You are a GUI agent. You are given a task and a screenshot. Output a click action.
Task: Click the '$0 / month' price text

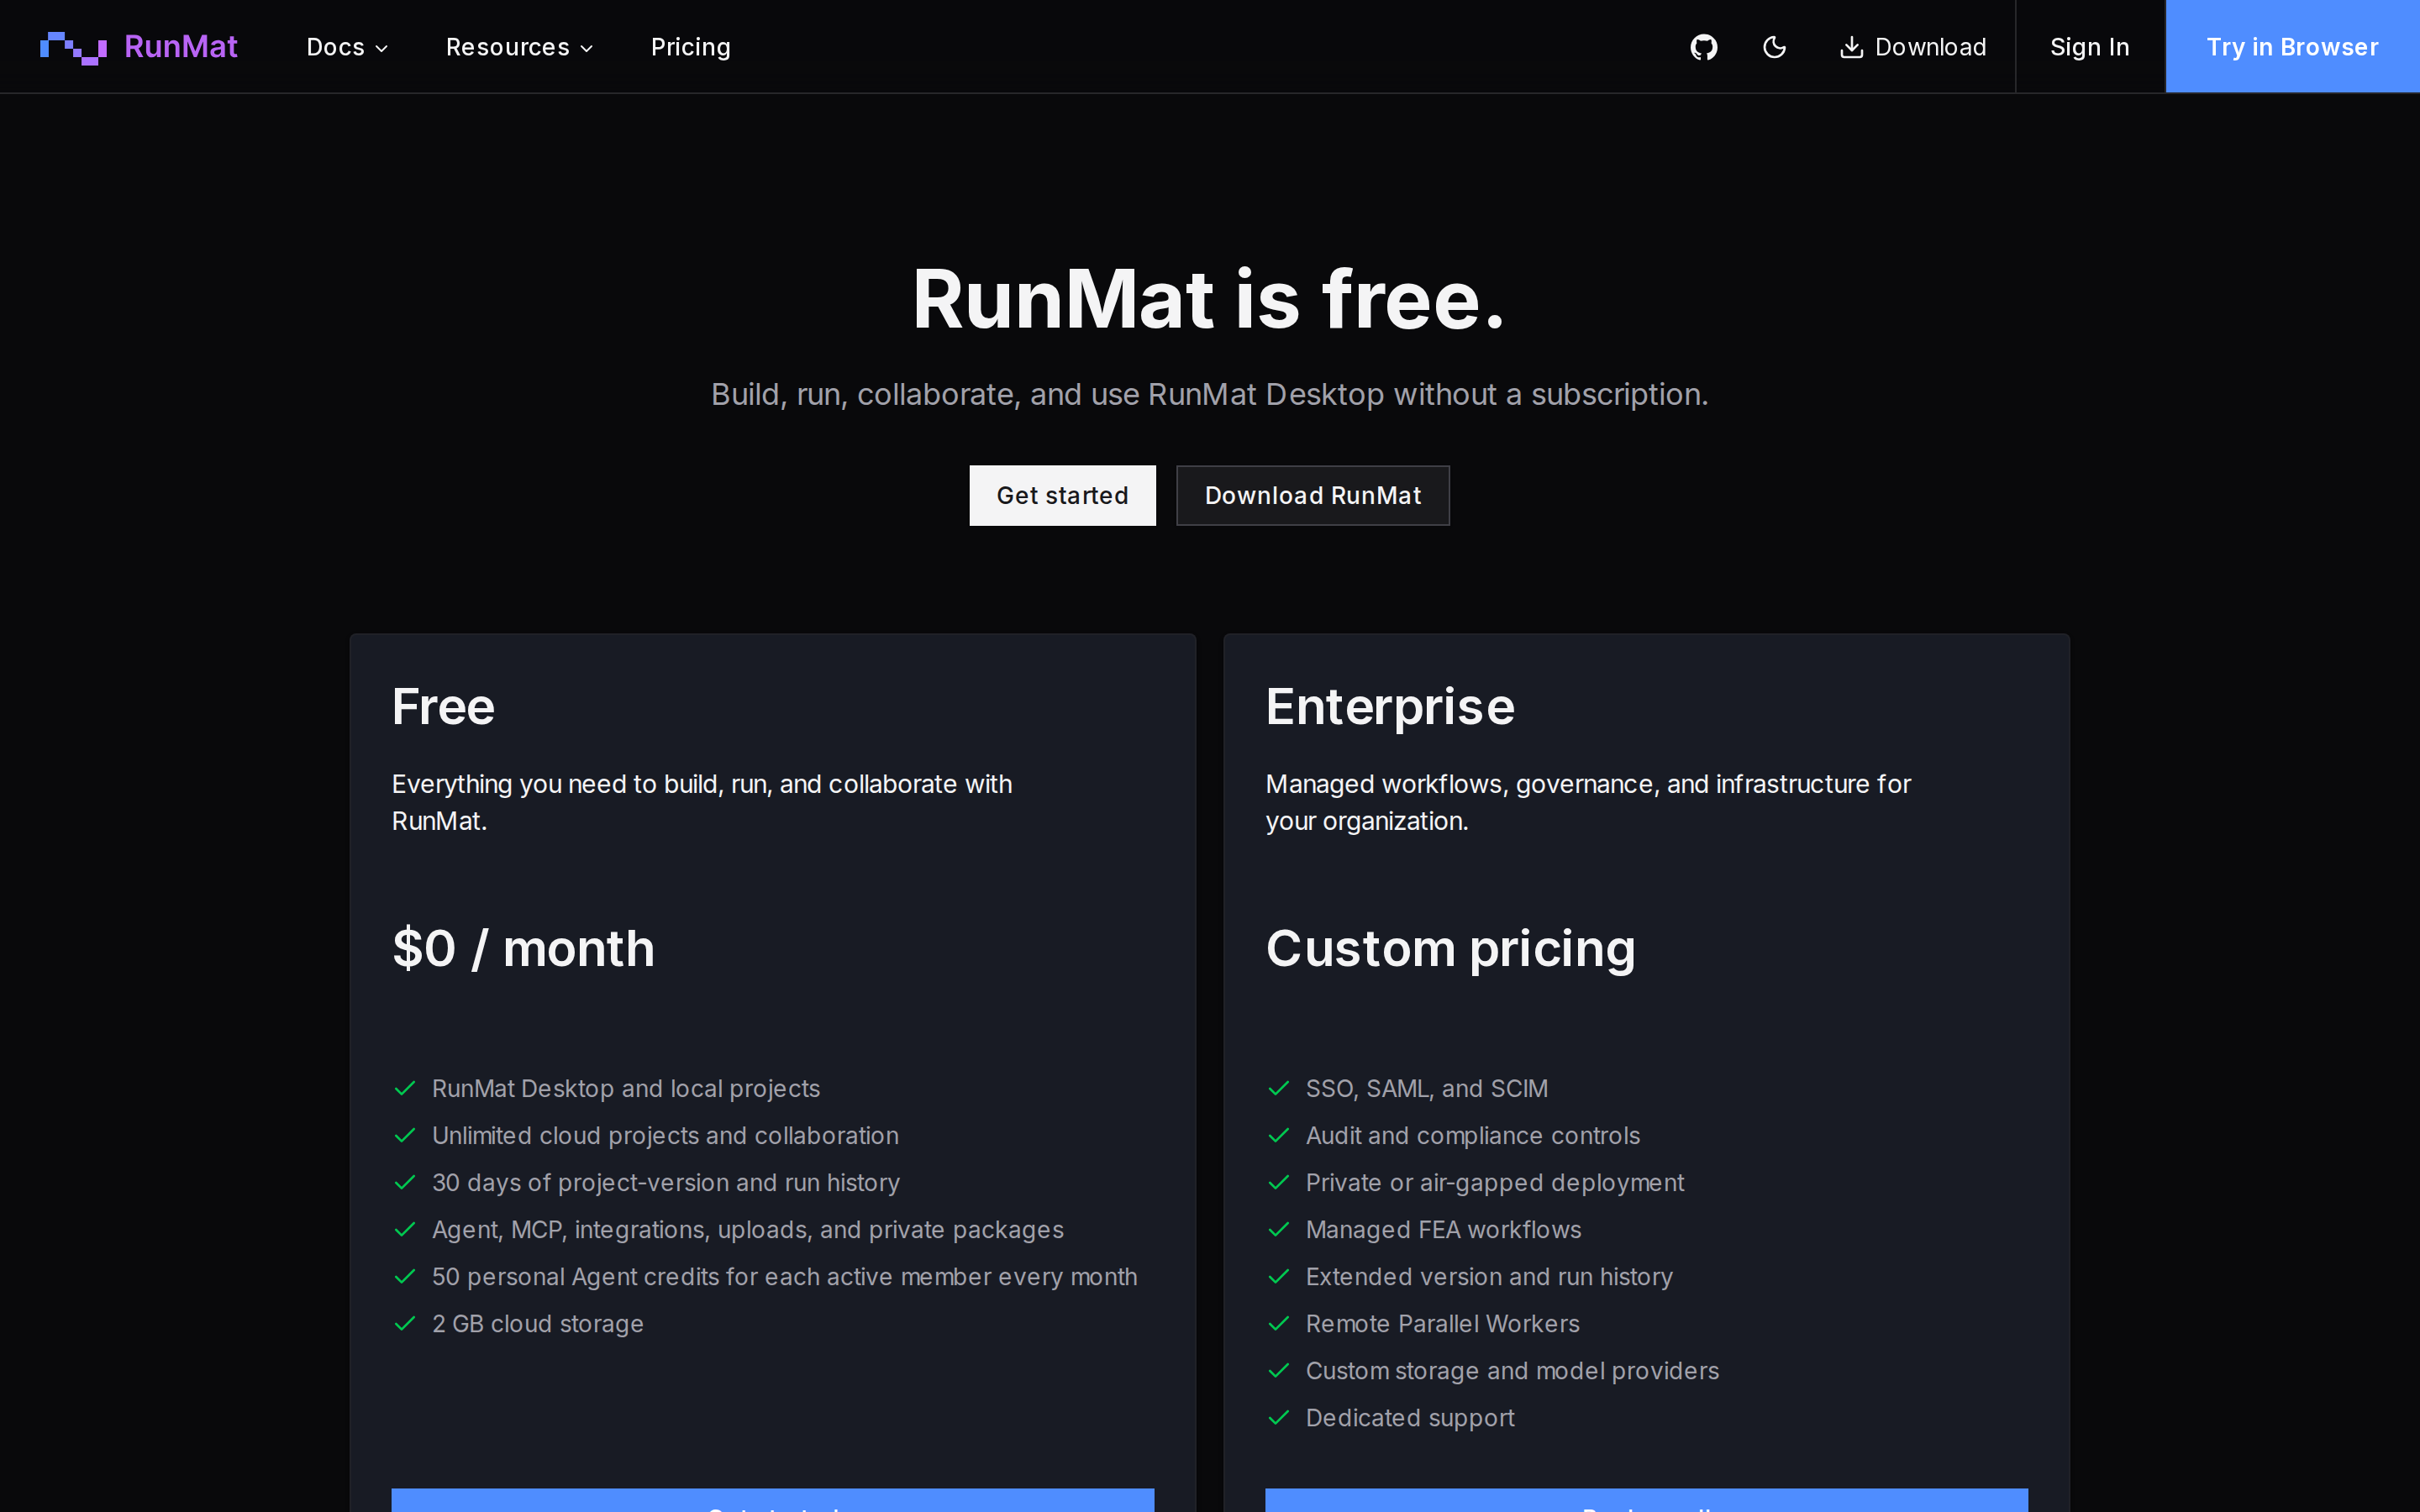pyautogui.click(x=523, y=948)
